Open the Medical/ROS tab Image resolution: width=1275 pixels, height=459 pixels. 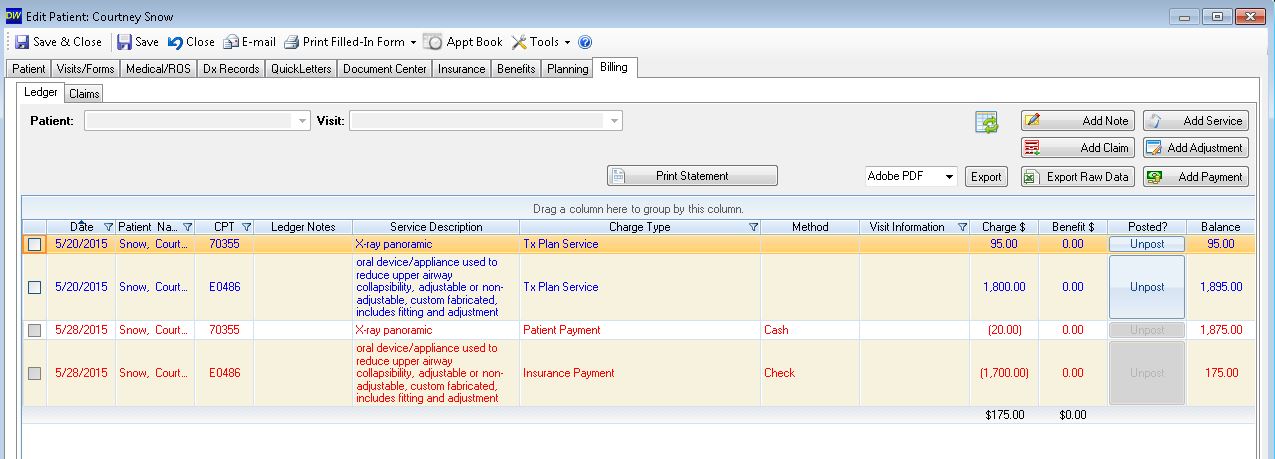pos(159,69)
